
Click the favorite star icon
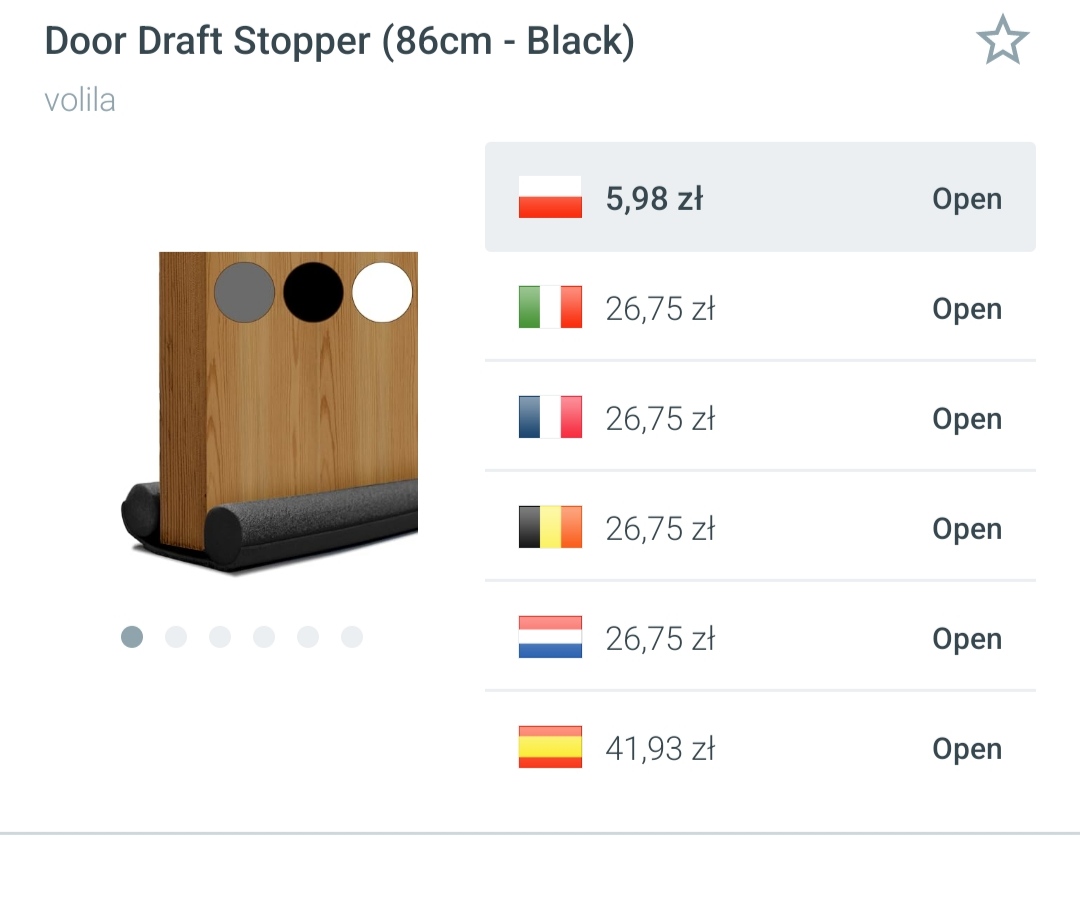click(1002, 40)
